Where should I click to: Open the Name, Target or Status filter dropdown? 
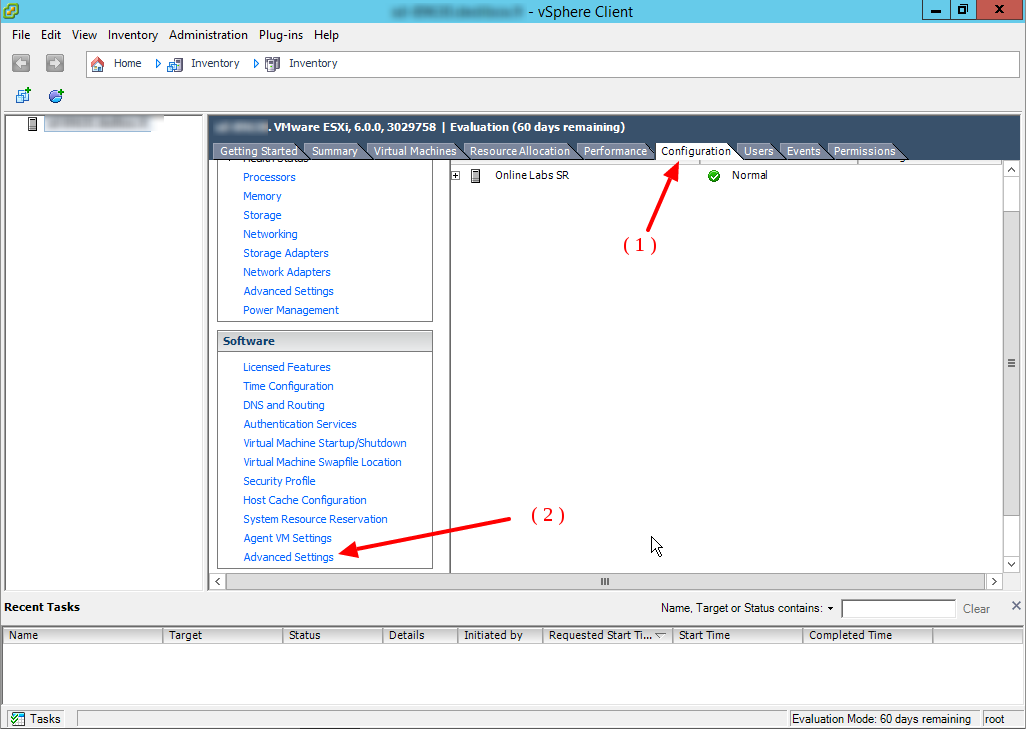tap(830, 609)
